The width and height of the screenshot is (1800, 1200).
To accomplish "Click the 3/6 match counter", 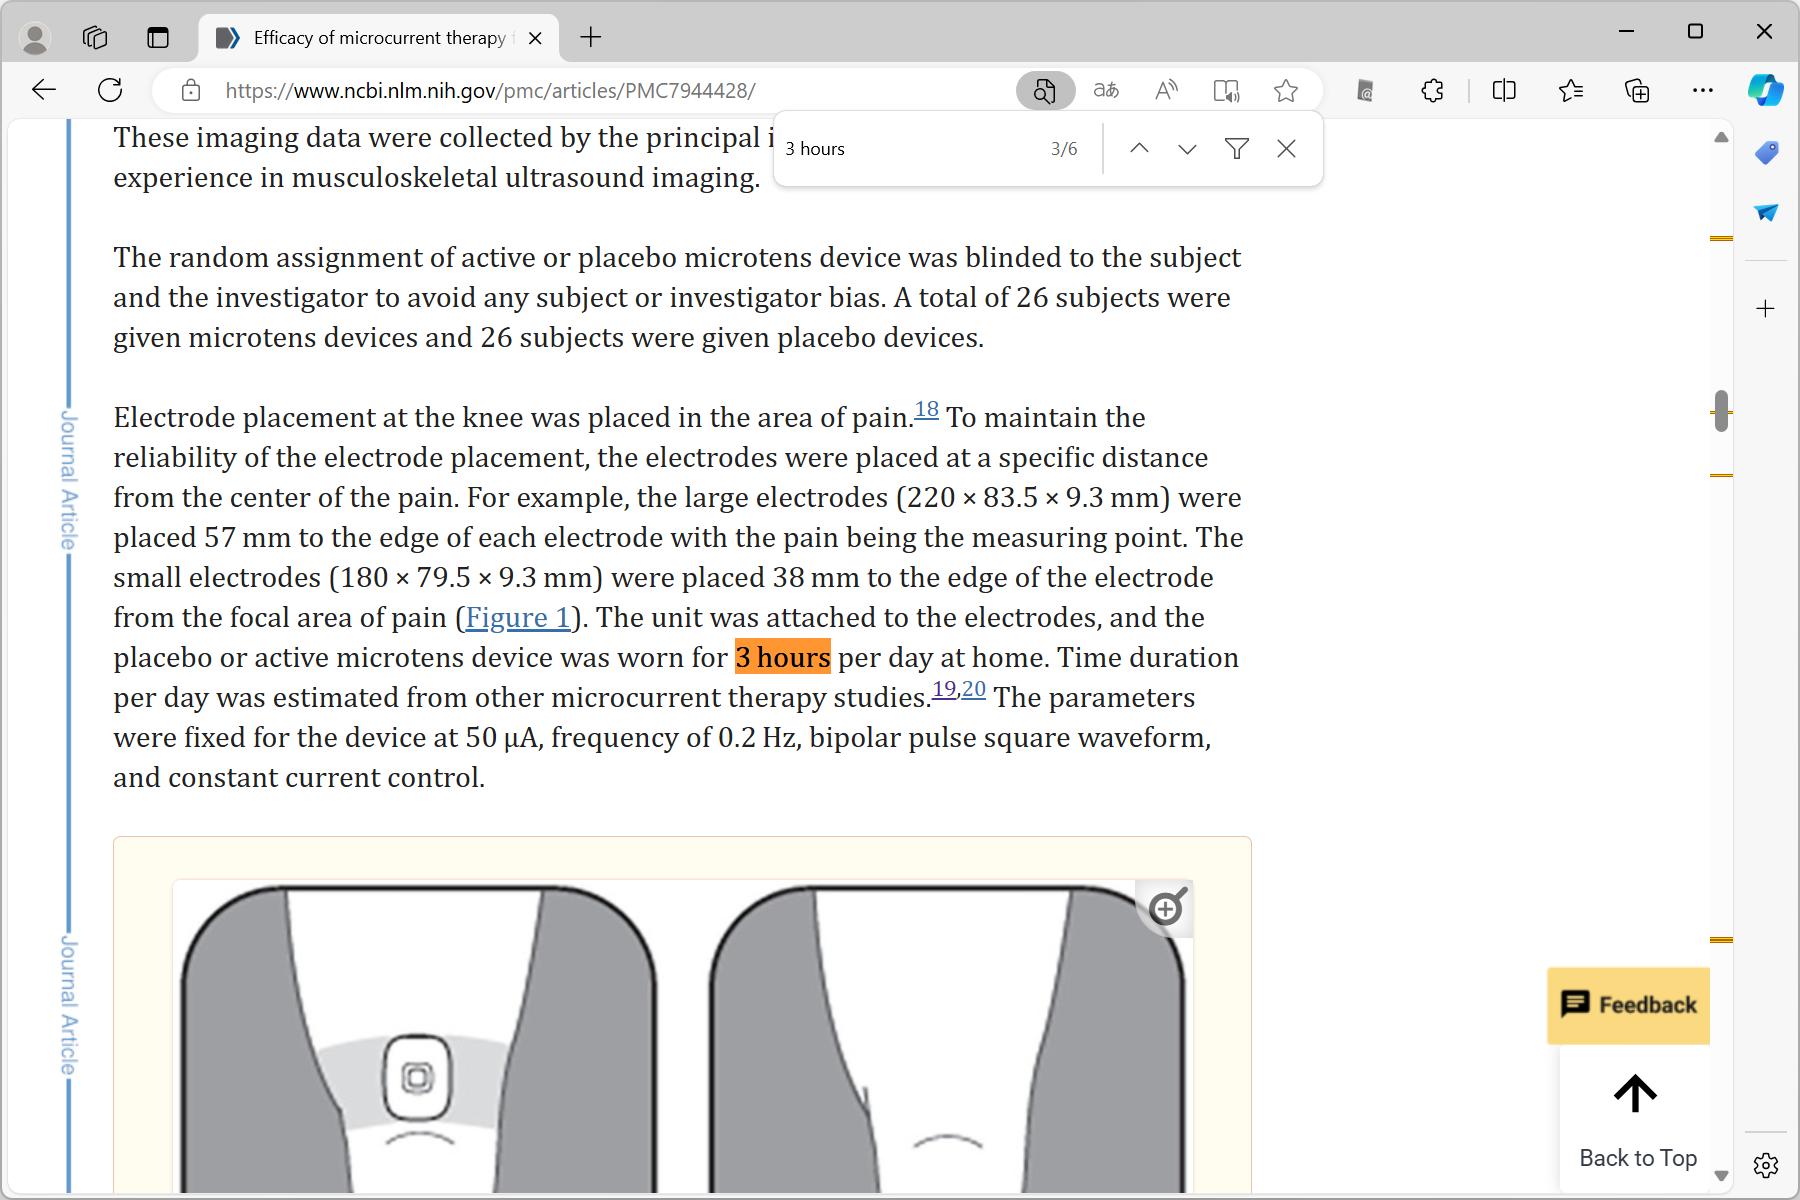I will coord(1064,149).
